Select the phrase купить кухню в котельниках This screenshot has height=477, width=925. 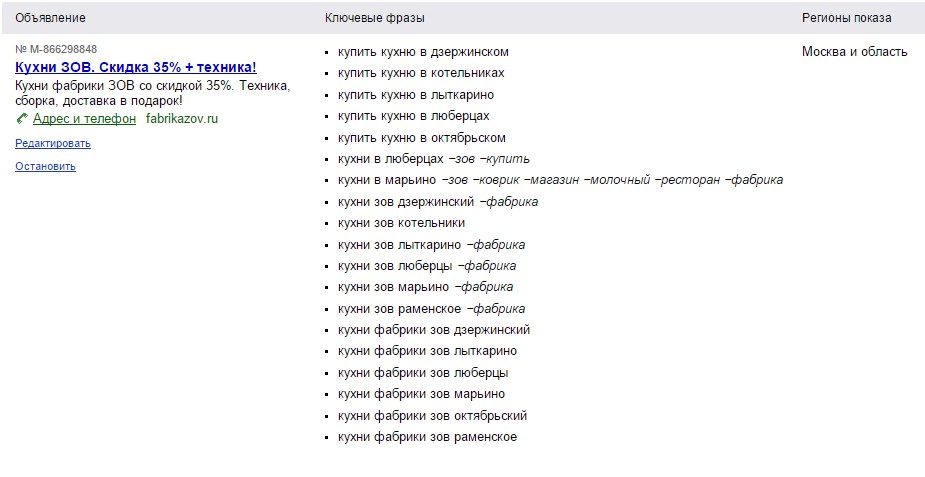click(x=421, y=73)
